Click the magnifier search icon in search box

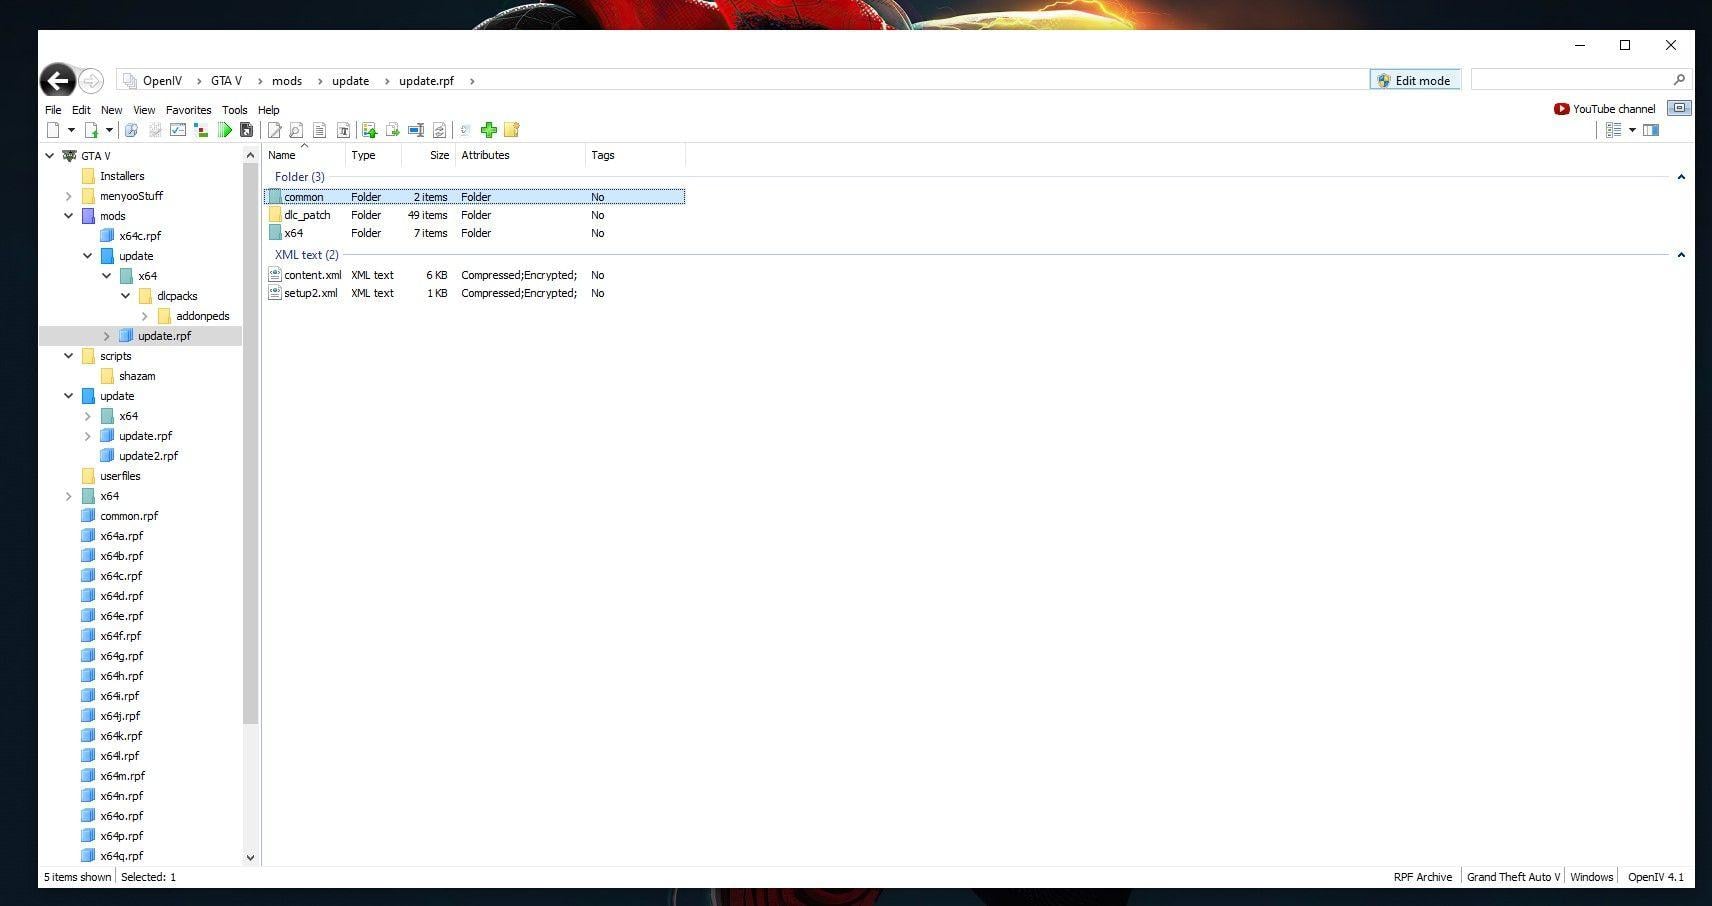pos(1679,80)
